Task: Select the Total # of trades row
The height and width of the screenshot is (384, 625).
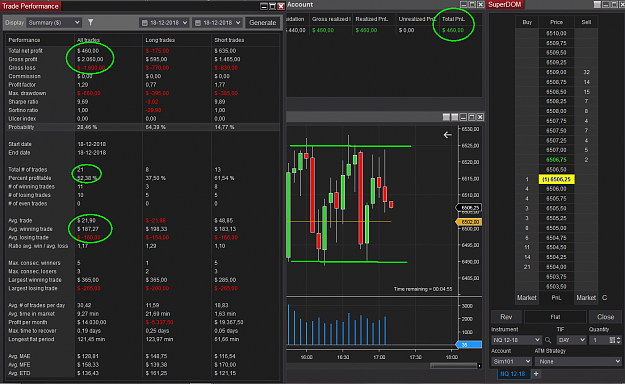Action: click(142, 169)
